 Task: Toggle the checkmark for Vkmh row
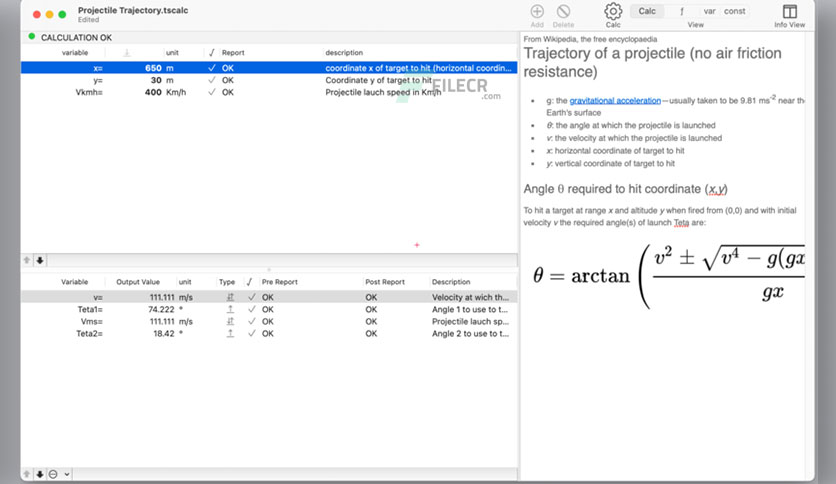point(212,92)
